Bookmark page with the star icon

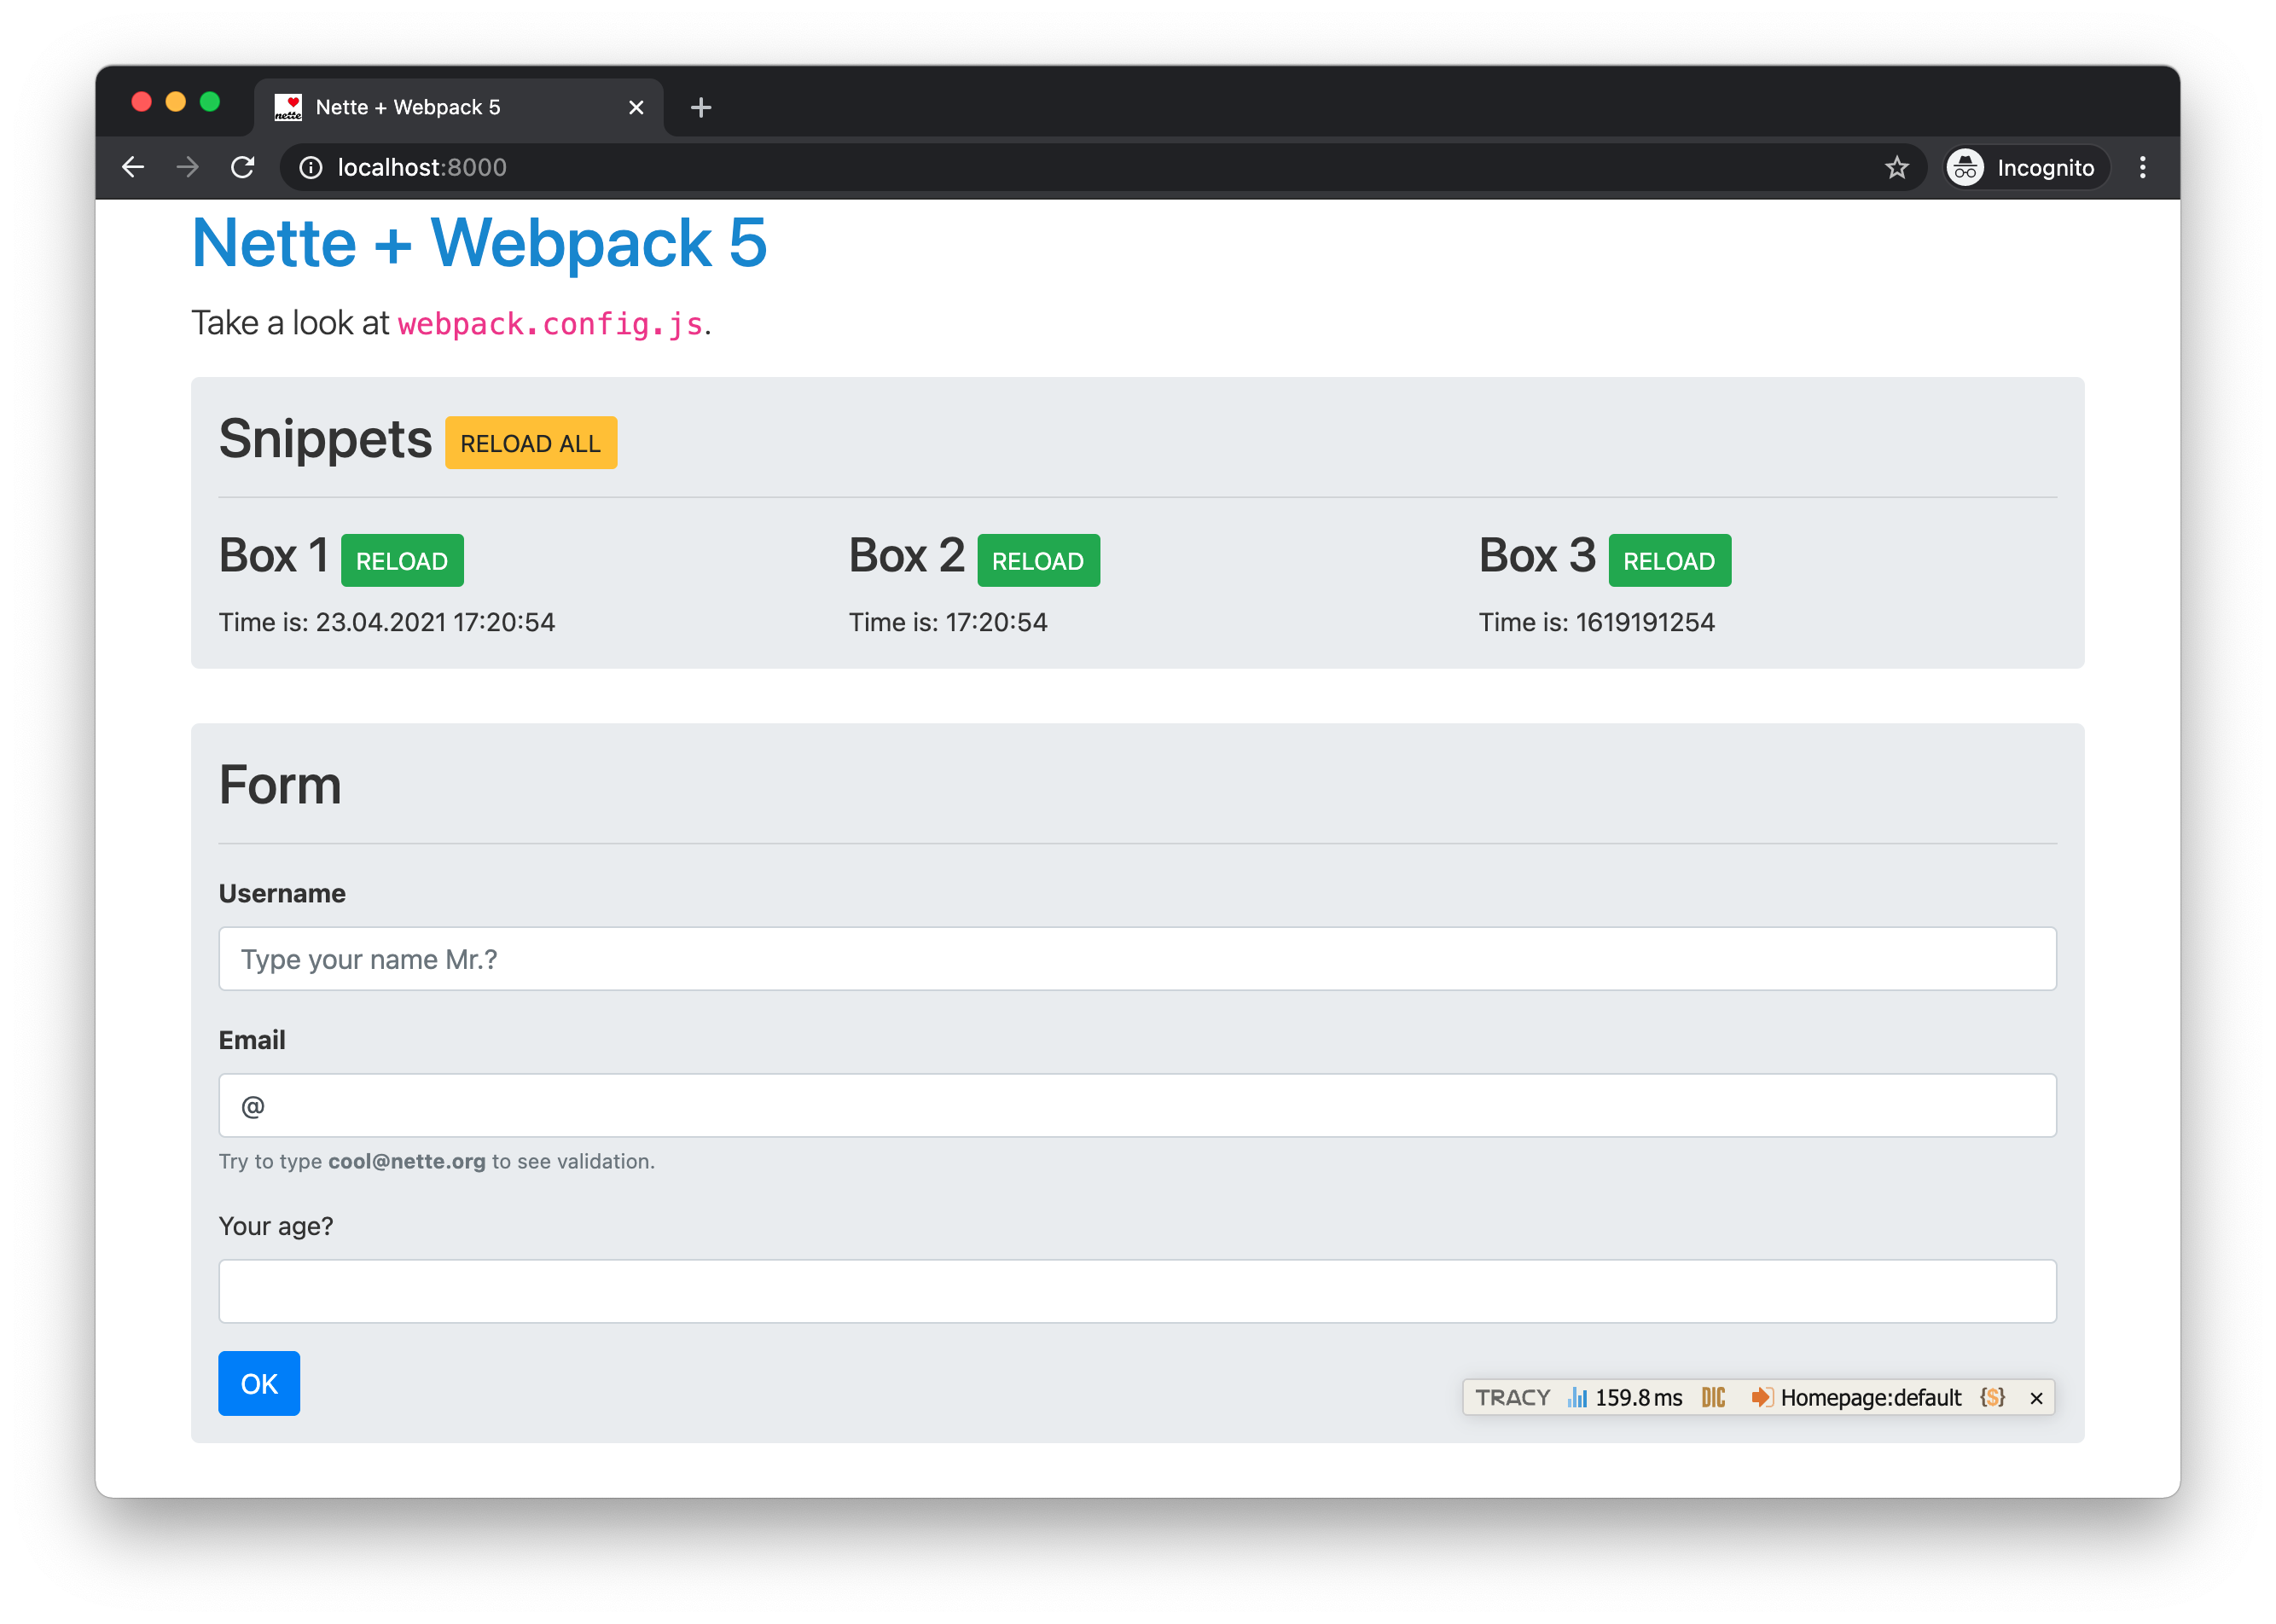(x=1896, y=167)
